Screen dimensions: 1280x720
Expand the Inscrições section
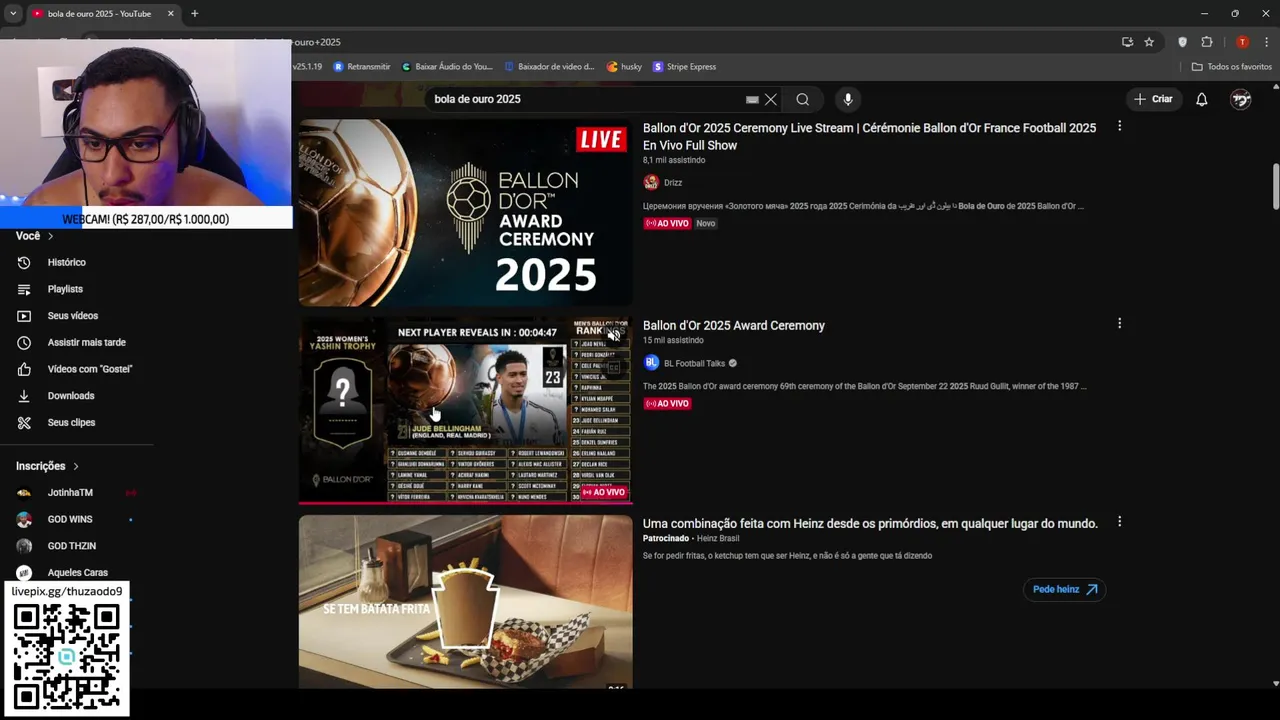tap(47, 466)
